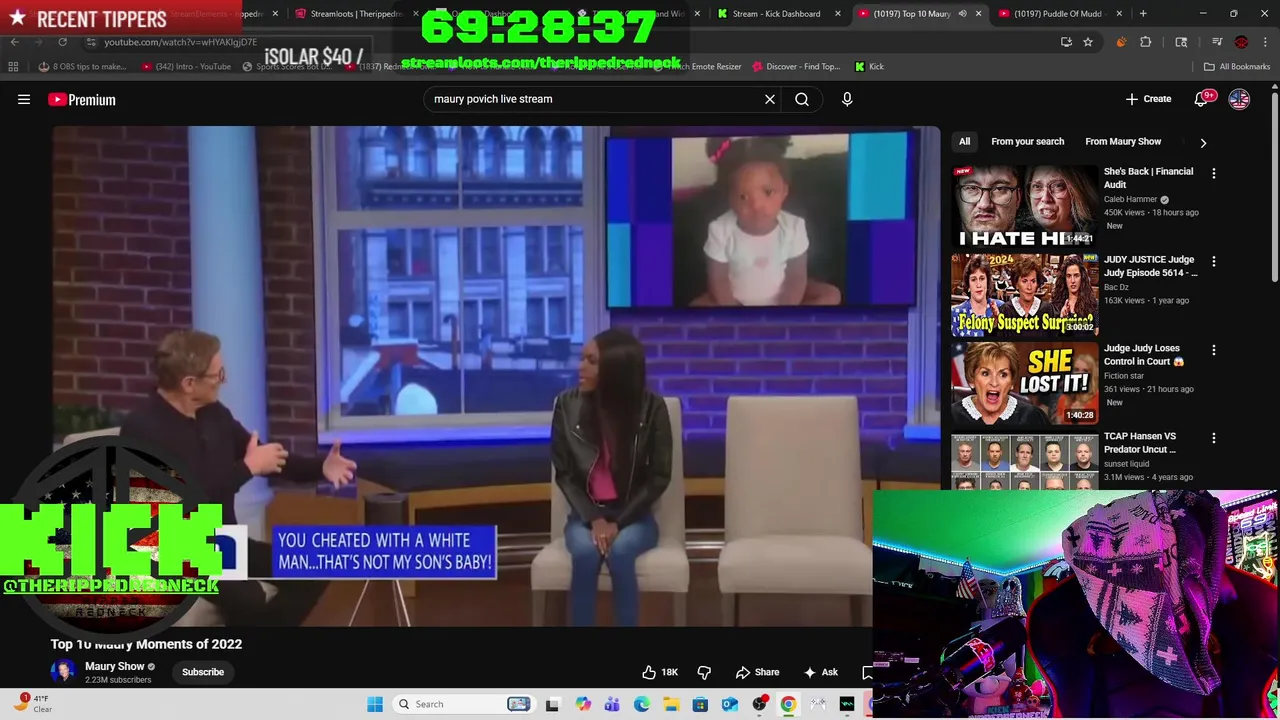Click the video title Top 10 Maury Moments
Image resolution: width=1280 pixels, height=720 pixels.
[x=147, y=644]
